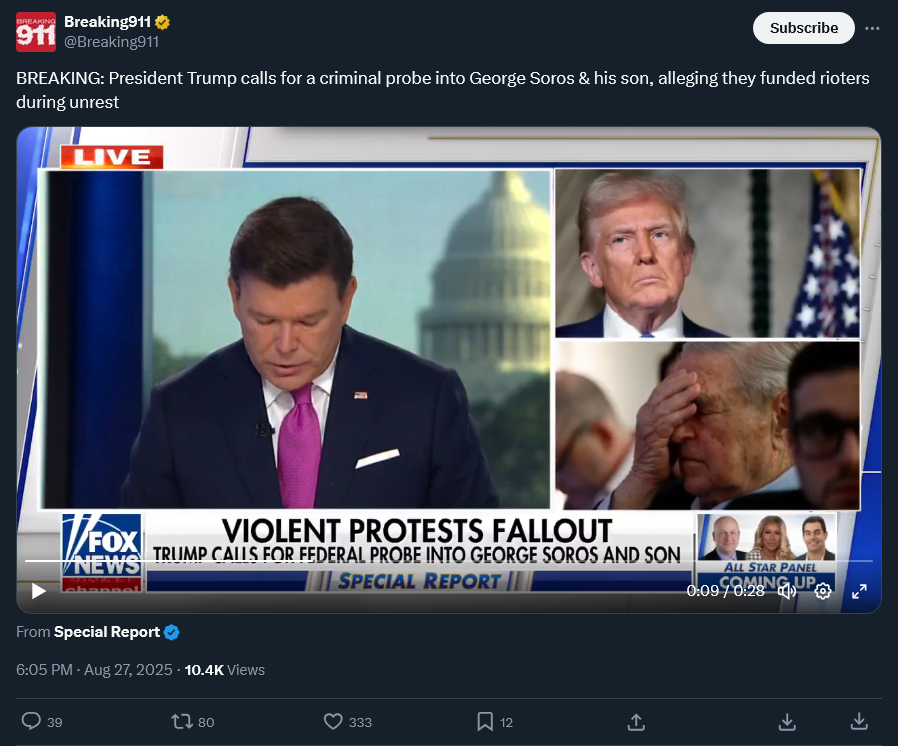Reply to the Breaking911 post
Viewport: 898px width, 746px height.
(x=31, y=721)
